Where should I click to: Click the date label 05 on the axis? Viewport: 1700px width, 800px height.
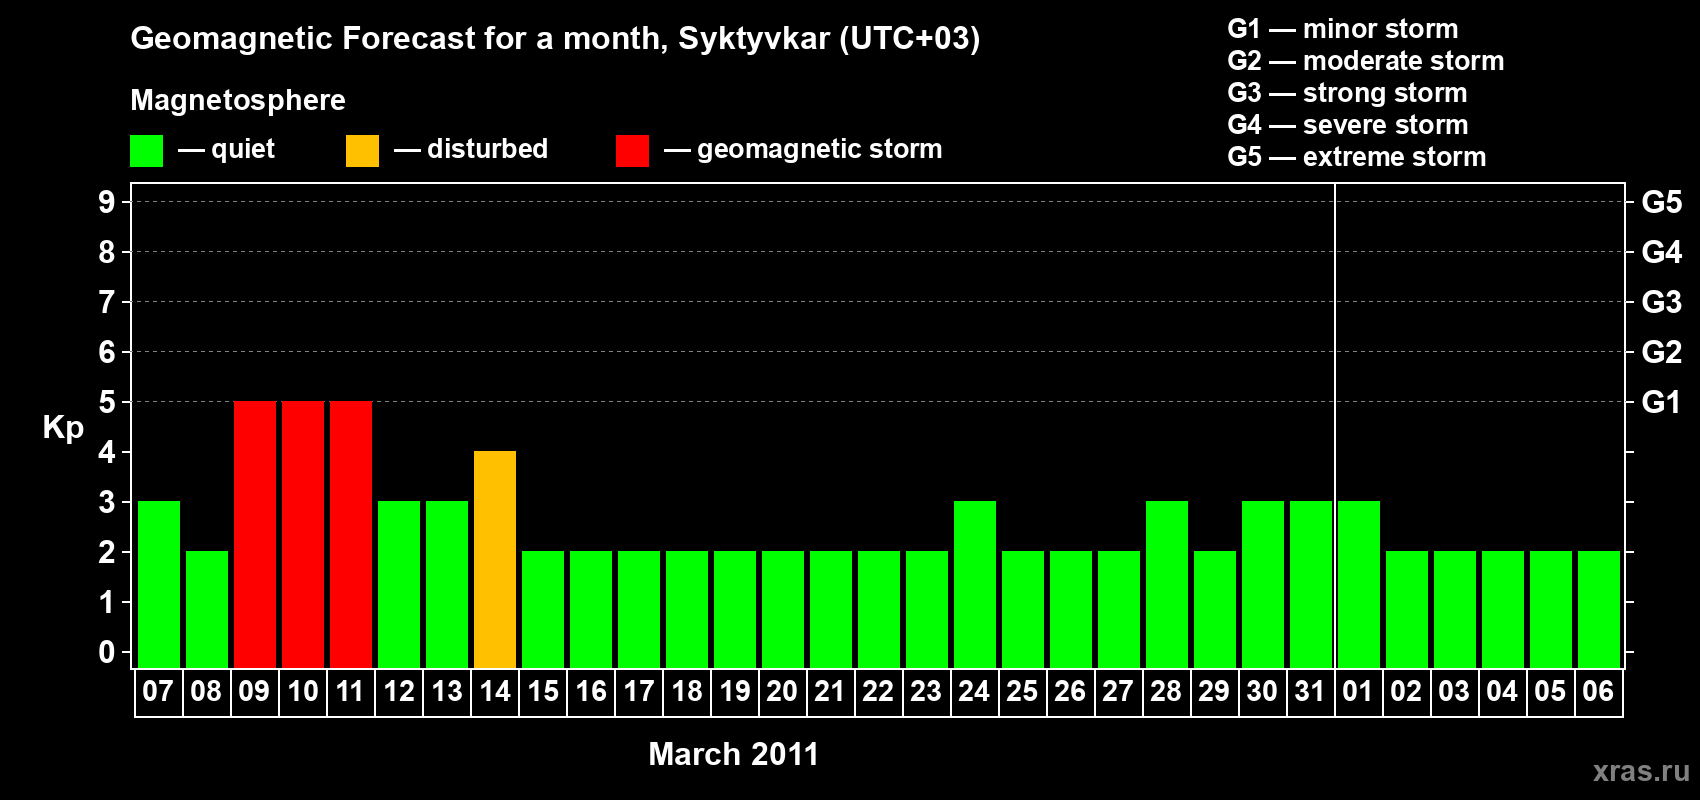[1550, 692]
